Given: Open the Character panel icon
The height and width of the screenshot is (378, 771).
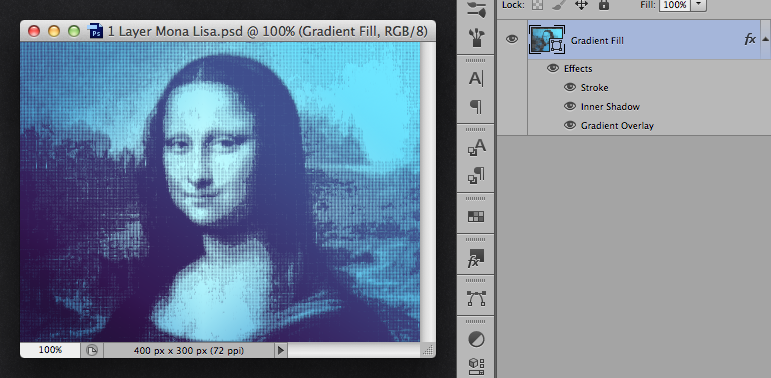Looking at the screenshot, I should point(476,79).
